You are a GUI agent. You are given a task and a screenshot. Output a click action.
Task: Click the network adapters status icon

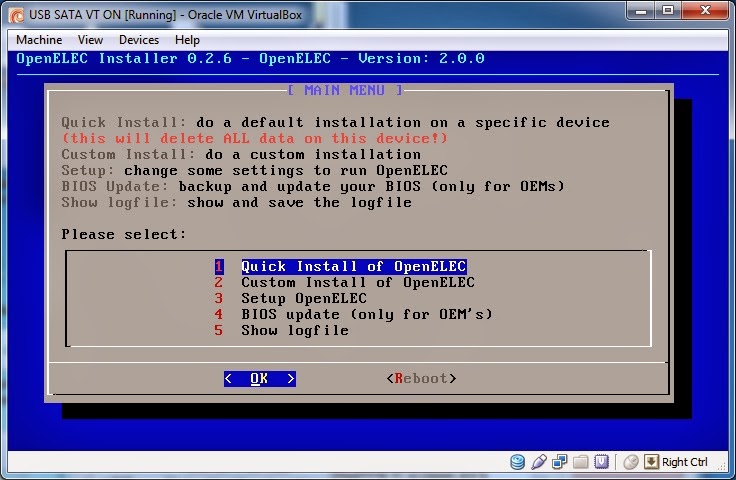pos(560,462)
